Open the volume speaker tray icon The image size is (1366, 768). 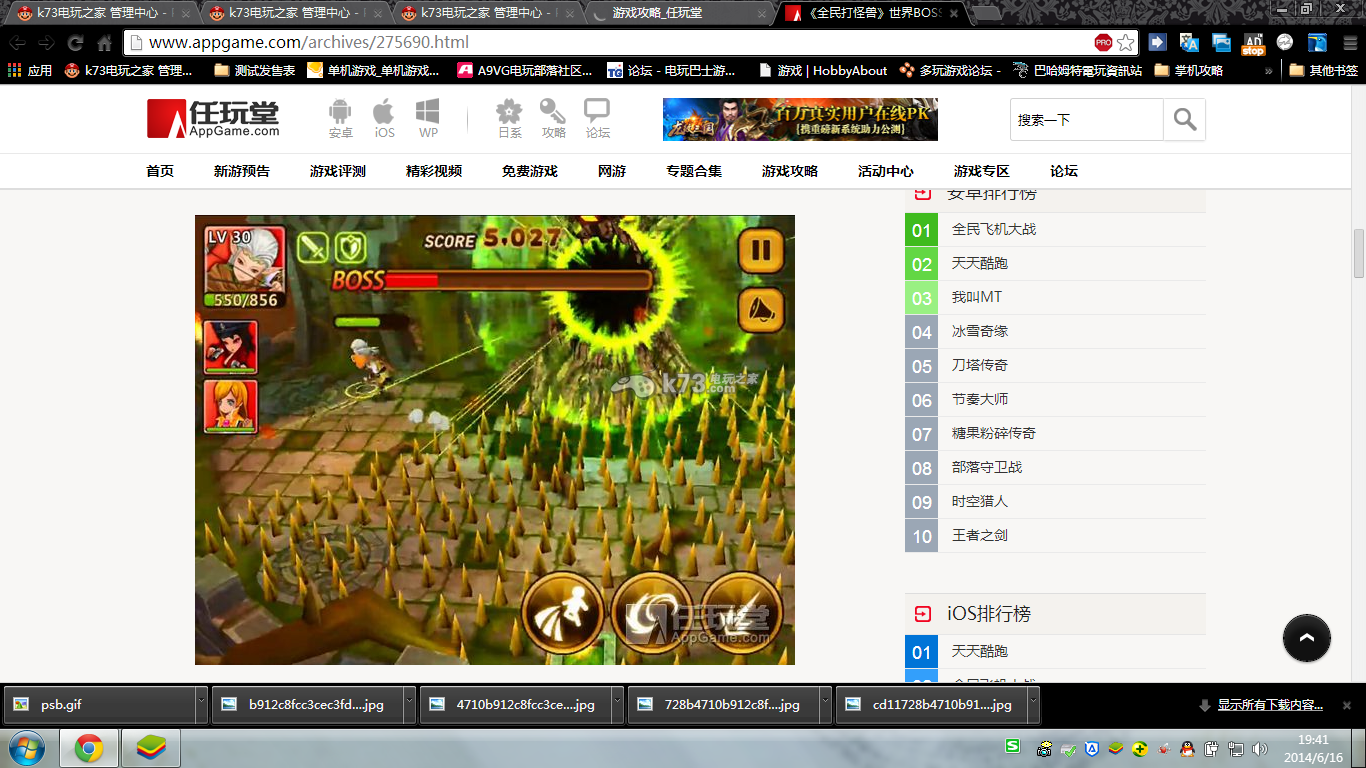[x=1260, y=748]
